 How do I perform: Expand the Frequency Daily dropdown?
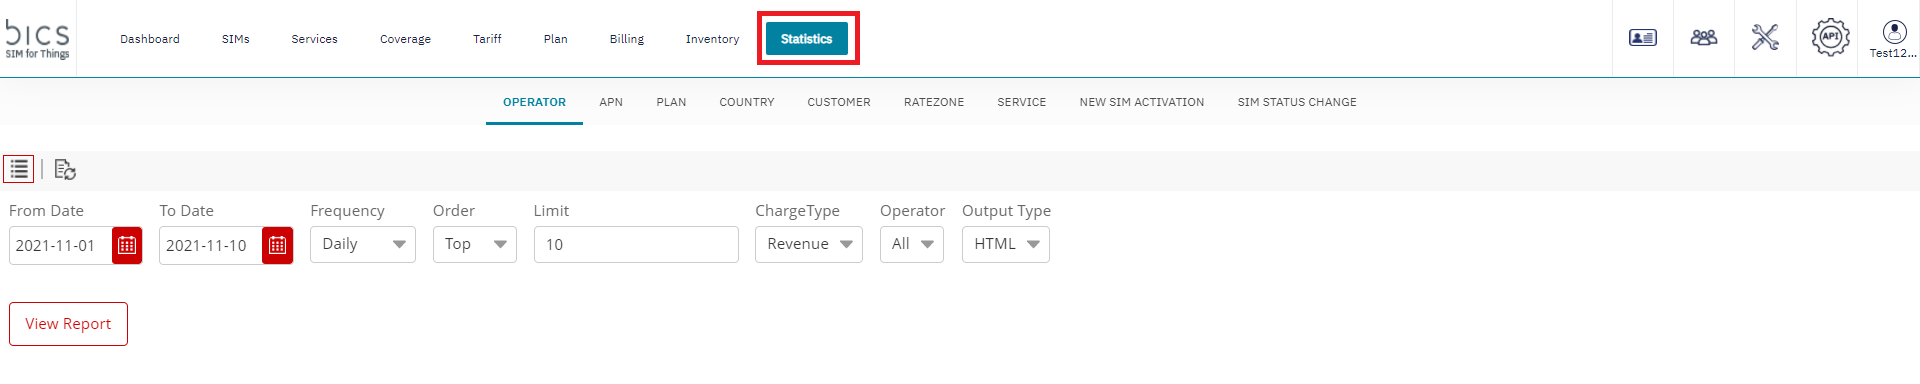(363, 244)
